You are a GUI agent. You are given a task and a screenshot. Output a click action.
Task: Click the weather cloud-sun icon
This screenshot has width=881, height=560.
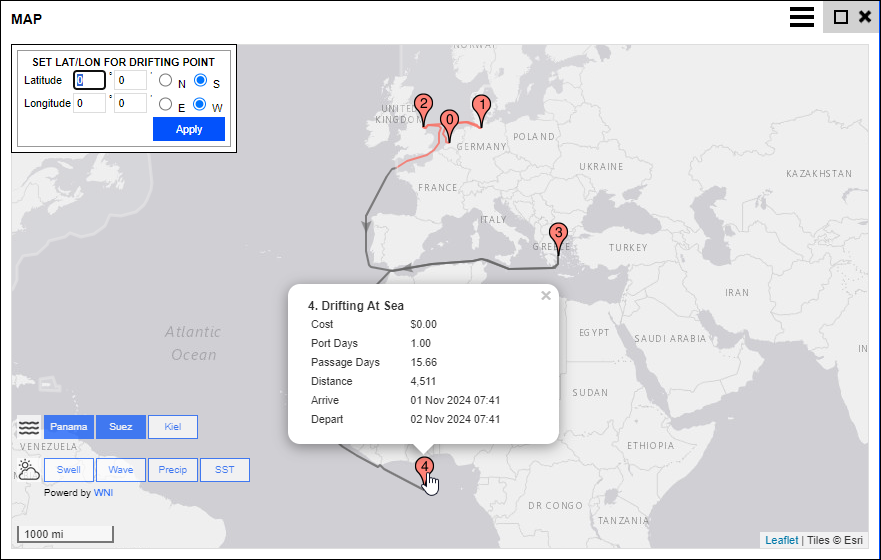click(28, 470)
